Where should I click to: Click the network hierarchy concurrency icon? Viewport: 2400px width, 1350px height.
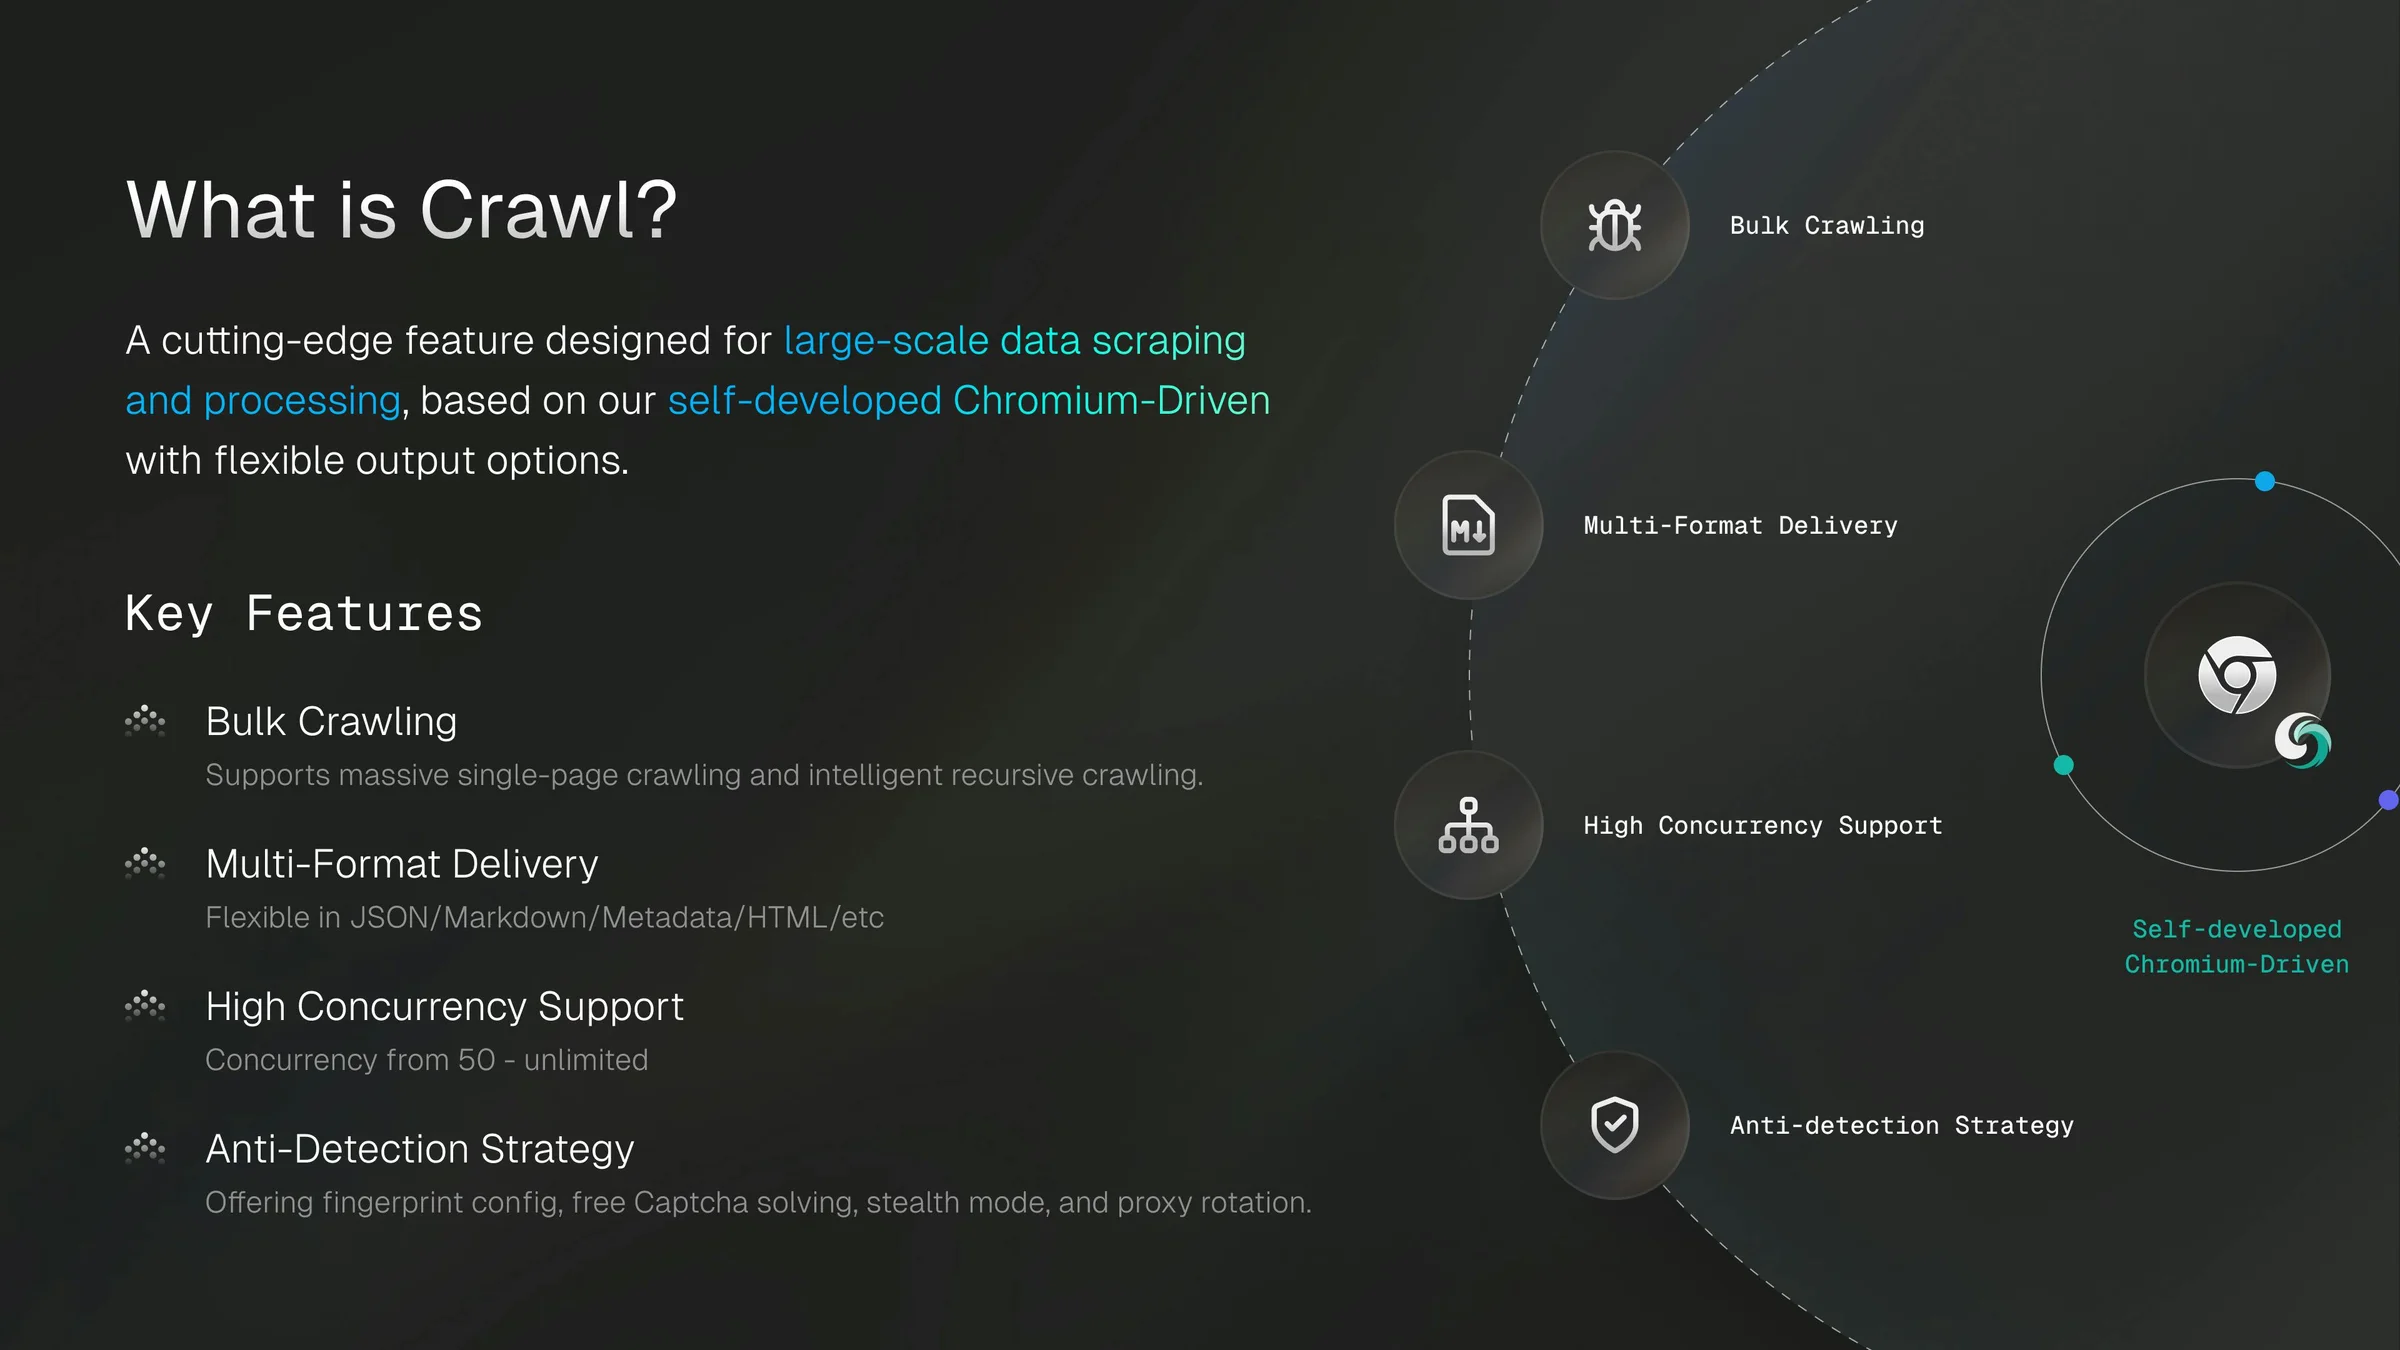coord(1468,825)
